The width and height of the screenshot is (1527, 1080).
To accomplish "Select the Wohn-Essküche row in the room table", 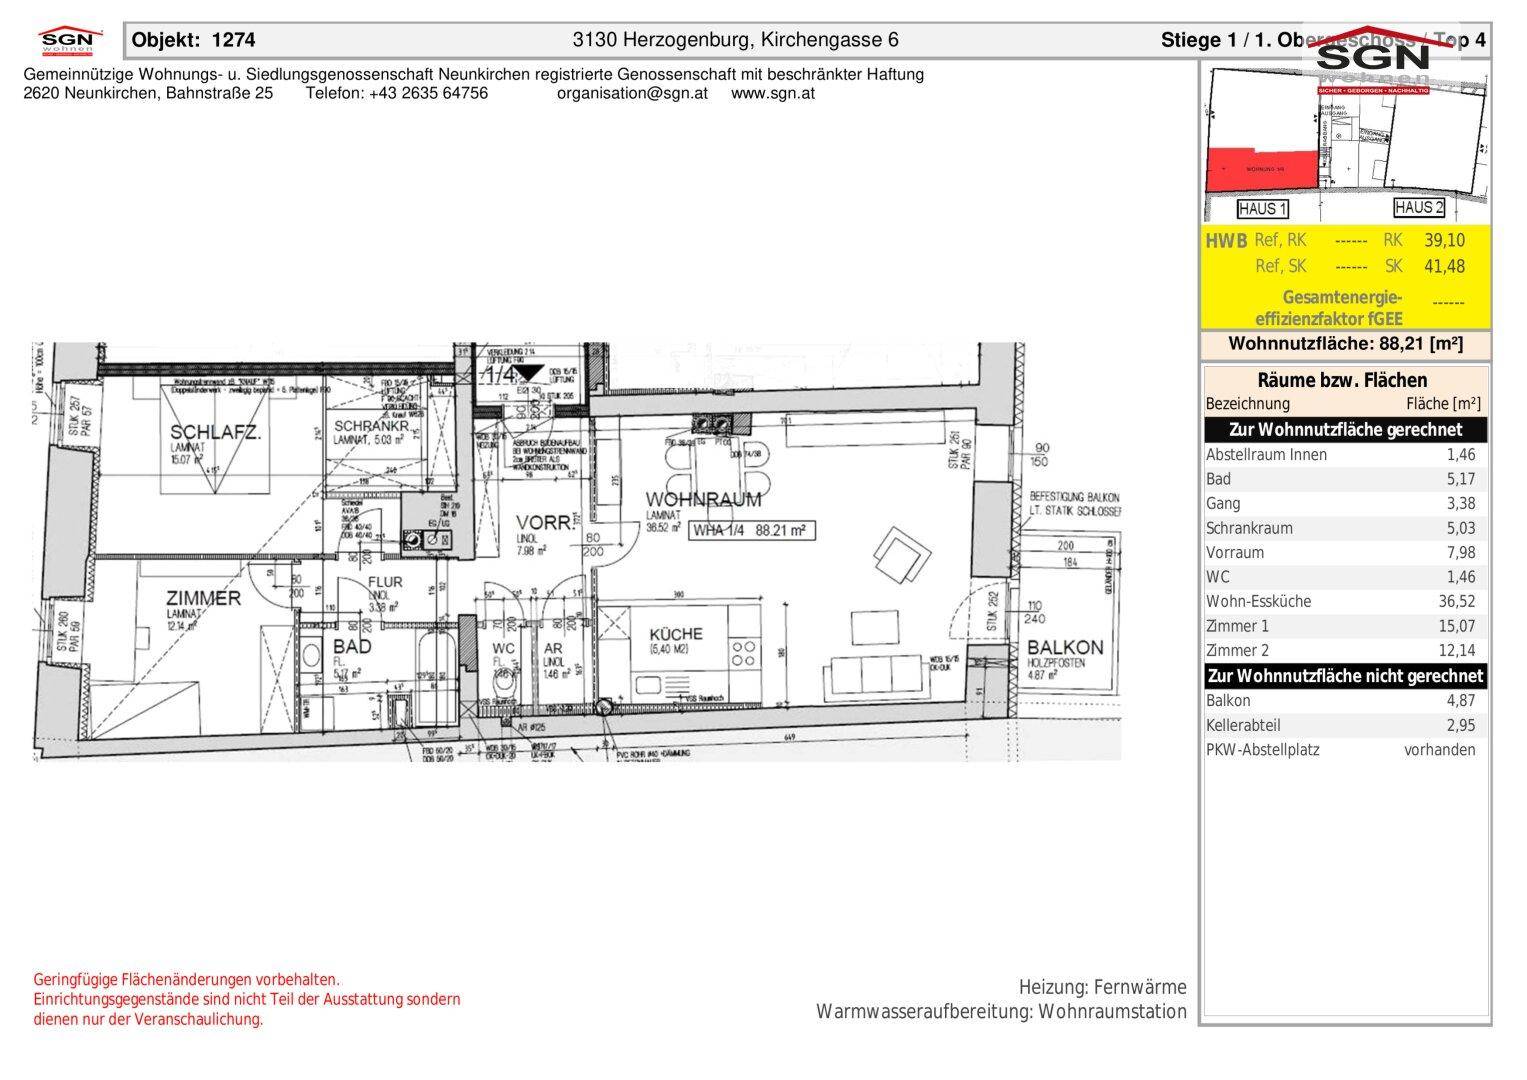I will pyautogui.click(x=1345, y=601).
